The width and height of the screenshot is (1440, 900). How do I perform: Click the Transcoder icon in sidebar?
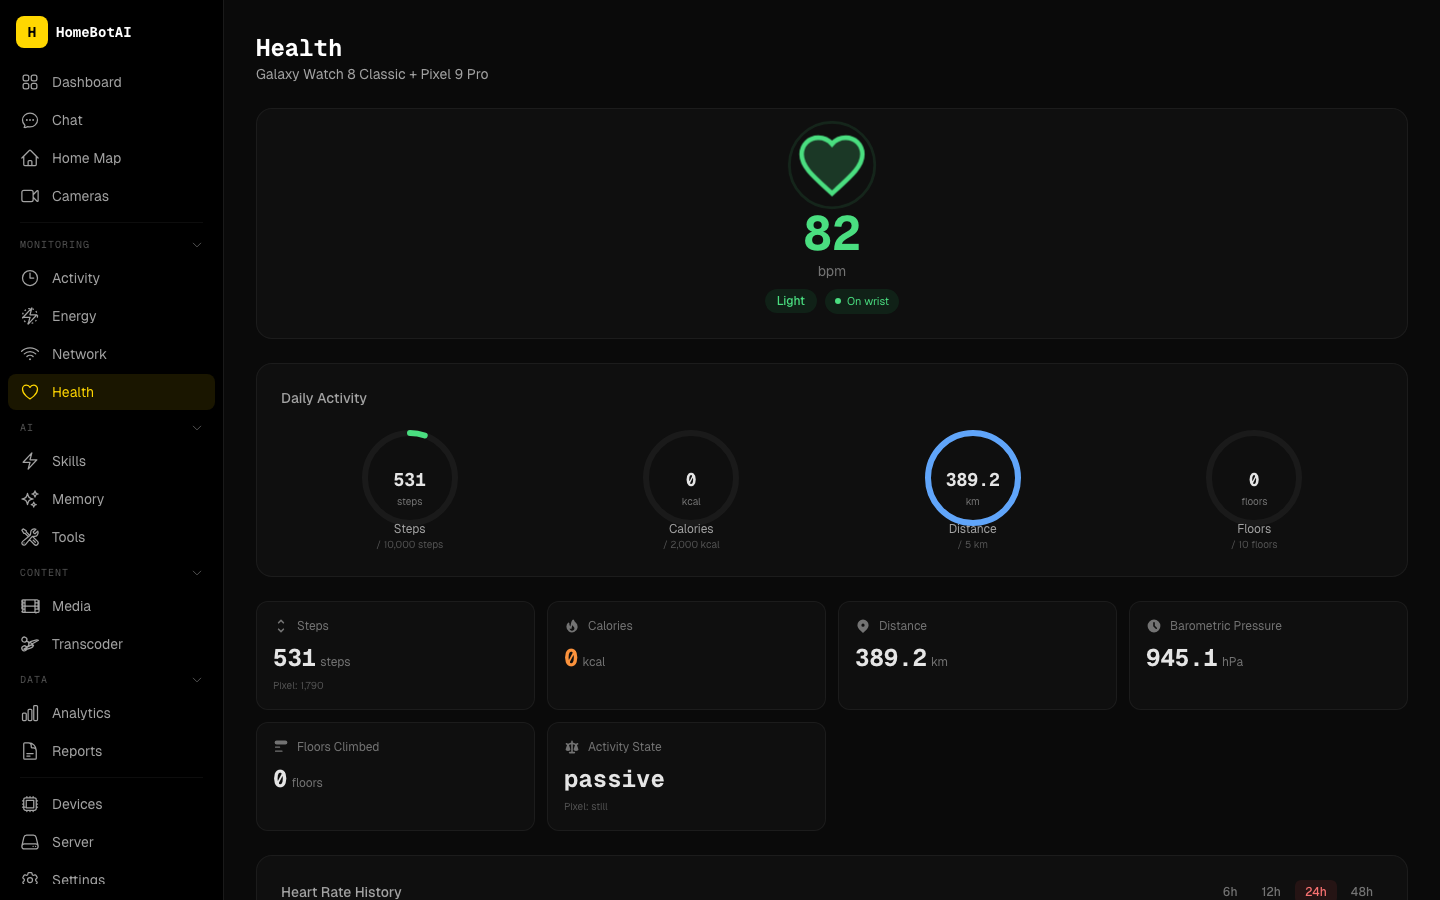tap(30, 644)
